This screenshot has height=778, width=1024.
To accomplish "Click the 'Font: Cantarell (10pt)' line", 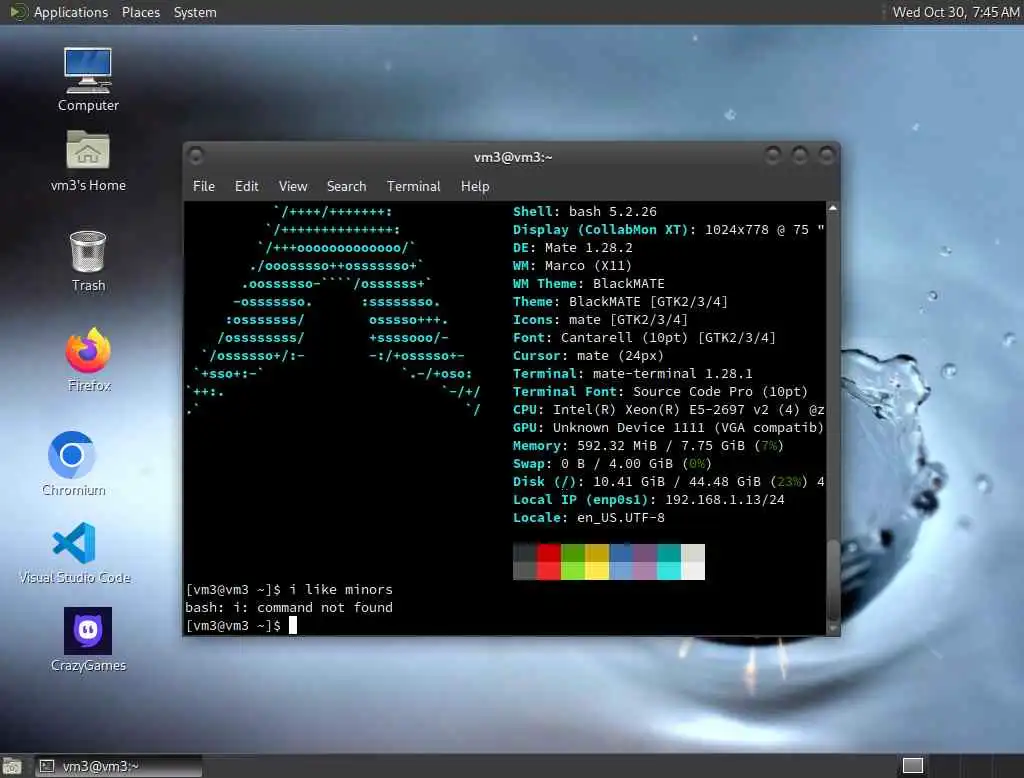I will tap(645, 338).
